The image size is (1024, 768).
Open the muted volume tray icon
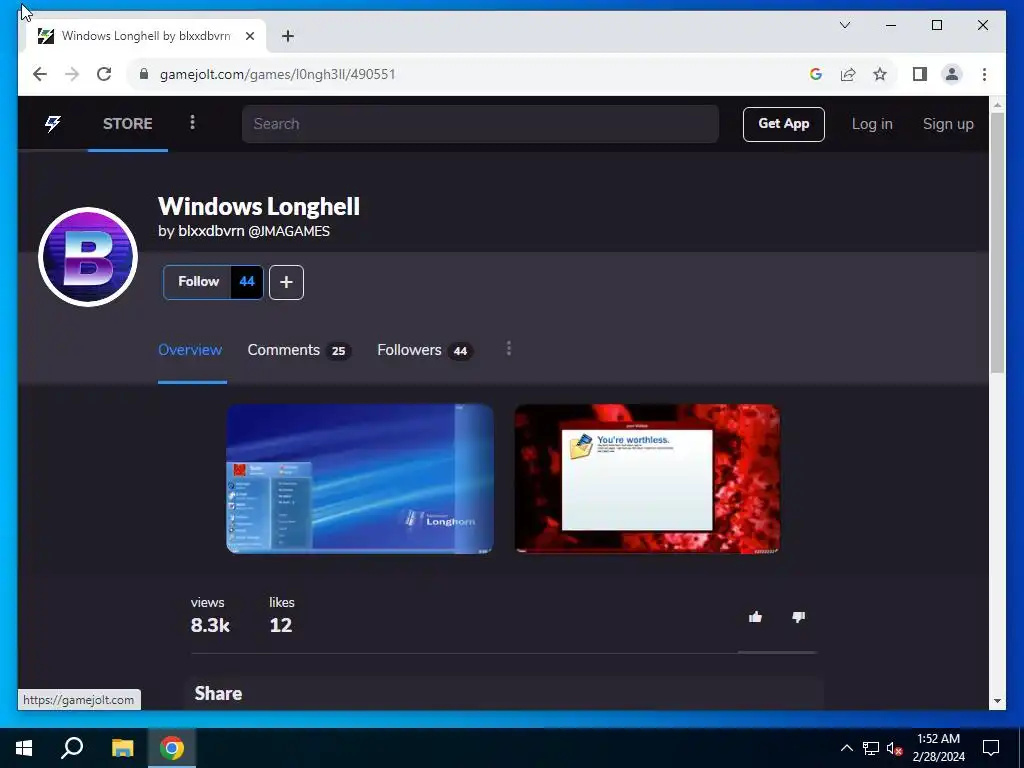pos(895,748)
